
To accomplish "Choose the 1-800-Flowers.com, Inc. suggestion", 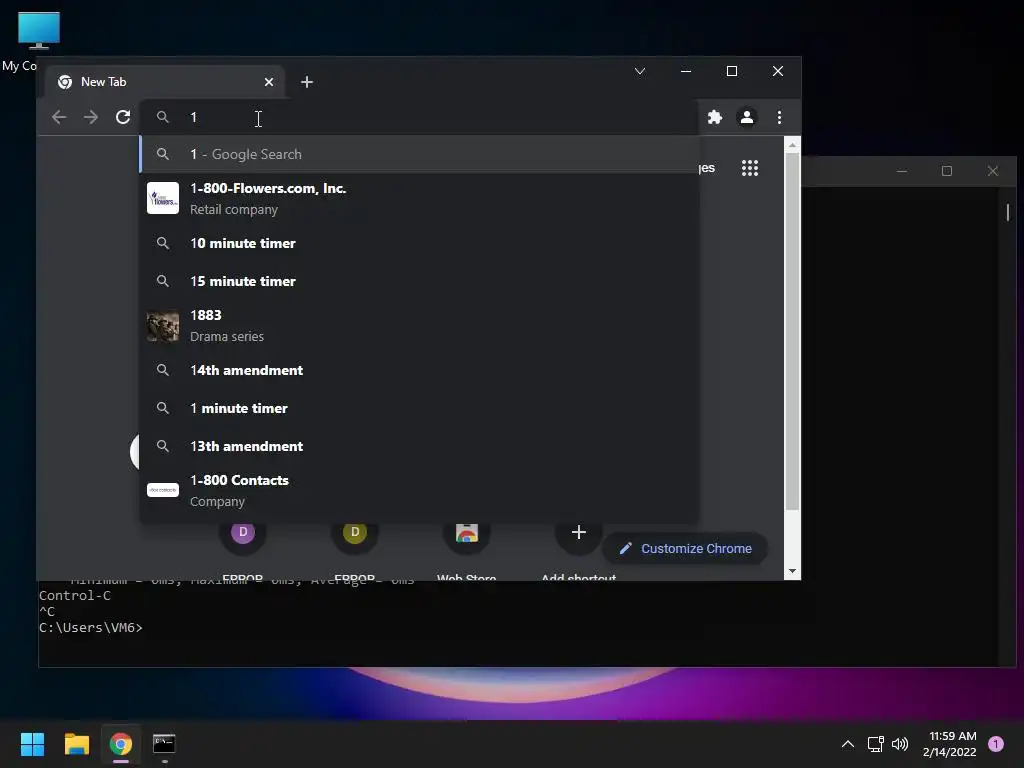I will (419, 199).
